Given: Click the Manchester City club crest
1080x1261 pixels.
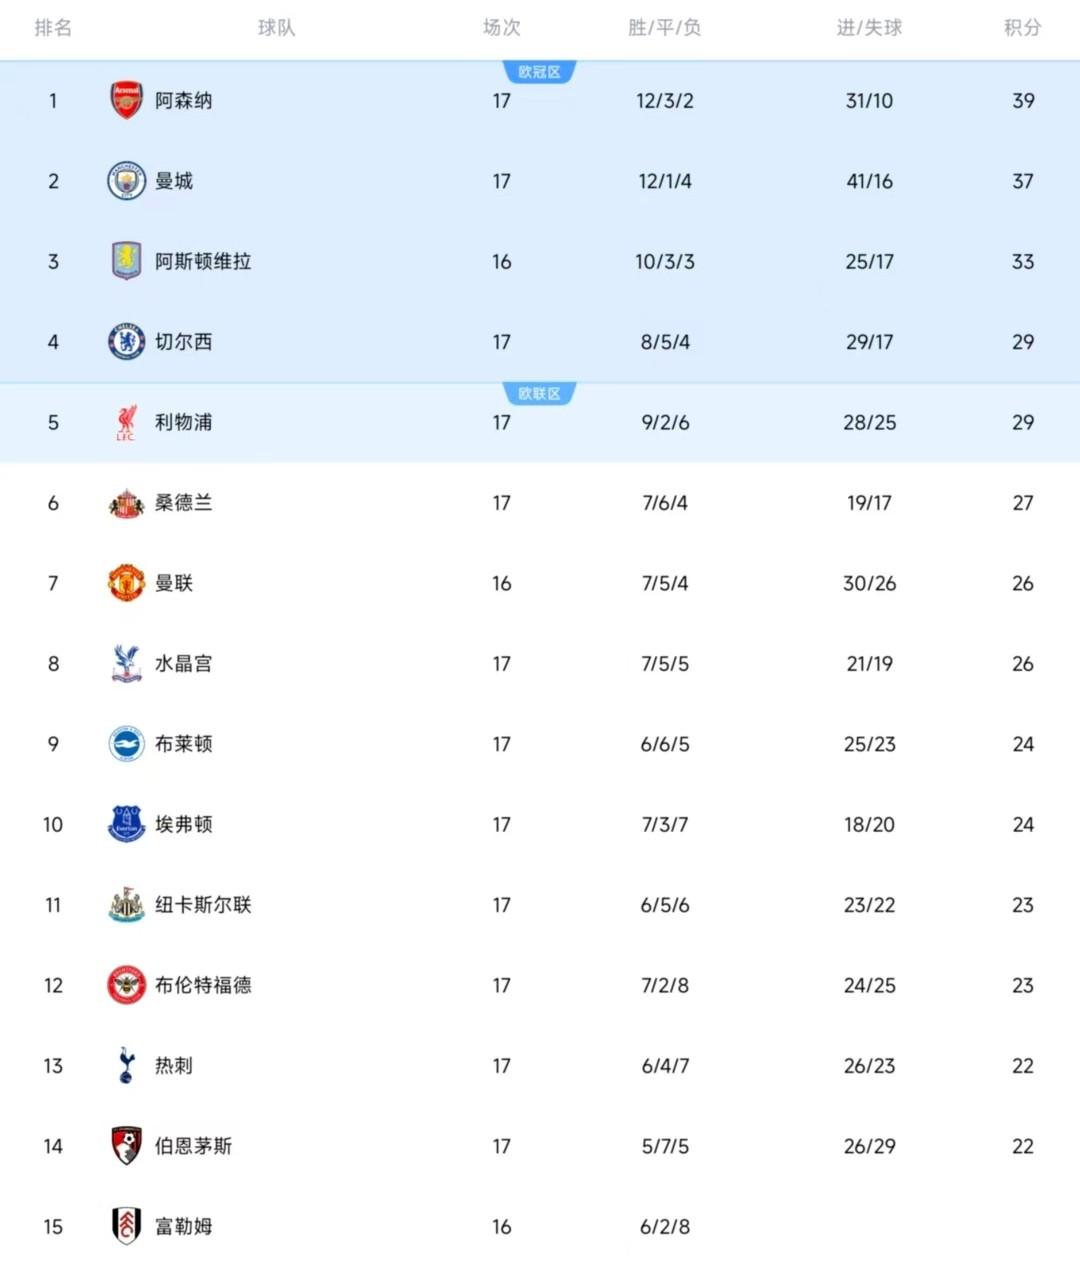Looking at the screenshot, I should [126, 182].
